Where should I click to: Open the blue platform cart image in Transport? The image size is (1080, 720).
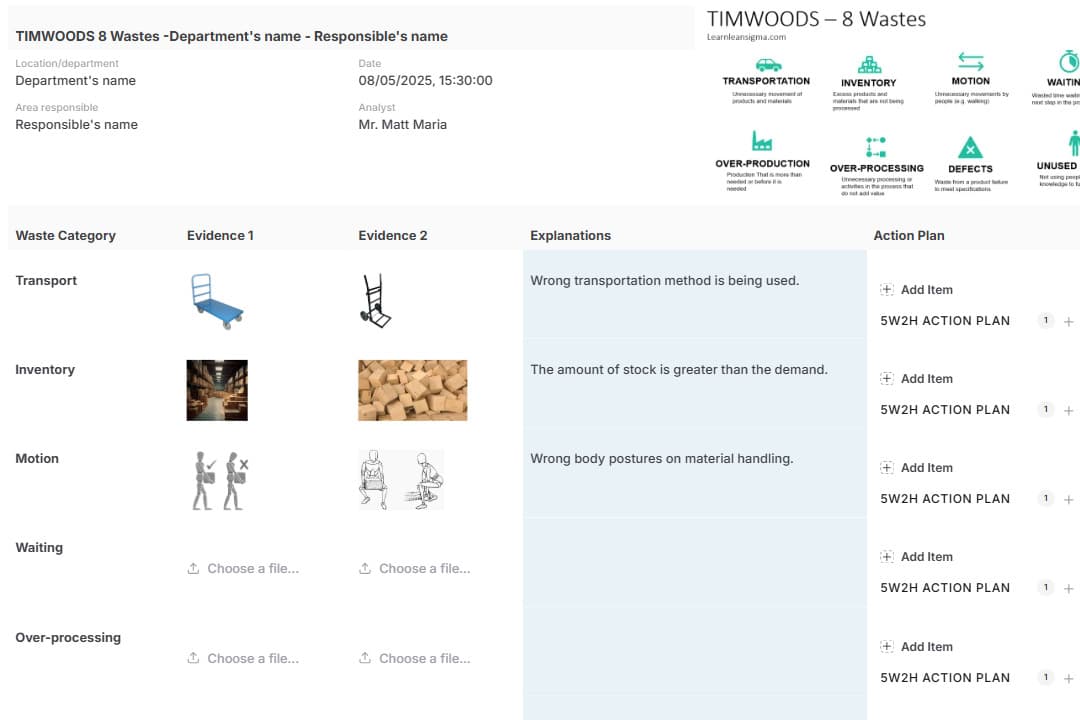tap(217, 302)
